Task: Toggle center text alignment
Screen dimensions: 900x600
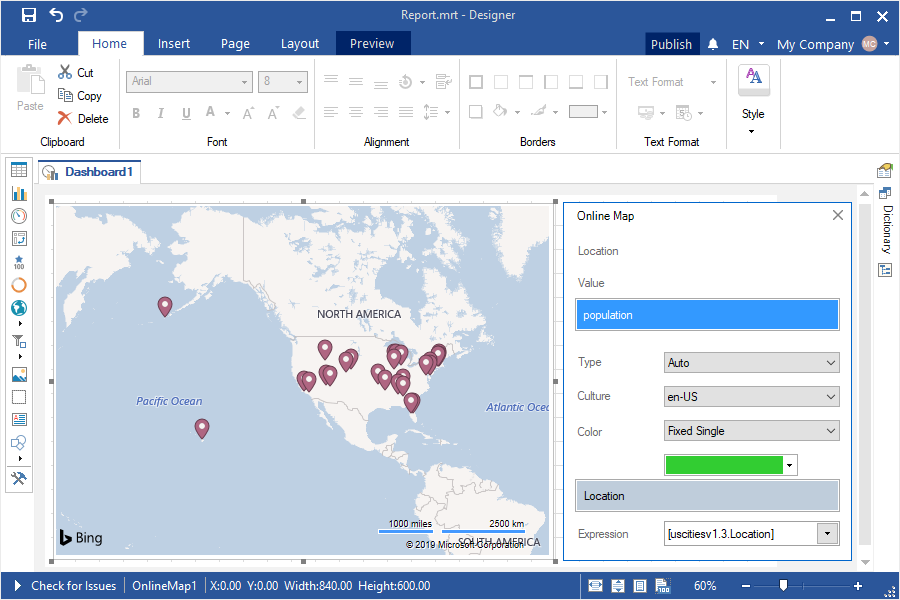Action: 356,111
